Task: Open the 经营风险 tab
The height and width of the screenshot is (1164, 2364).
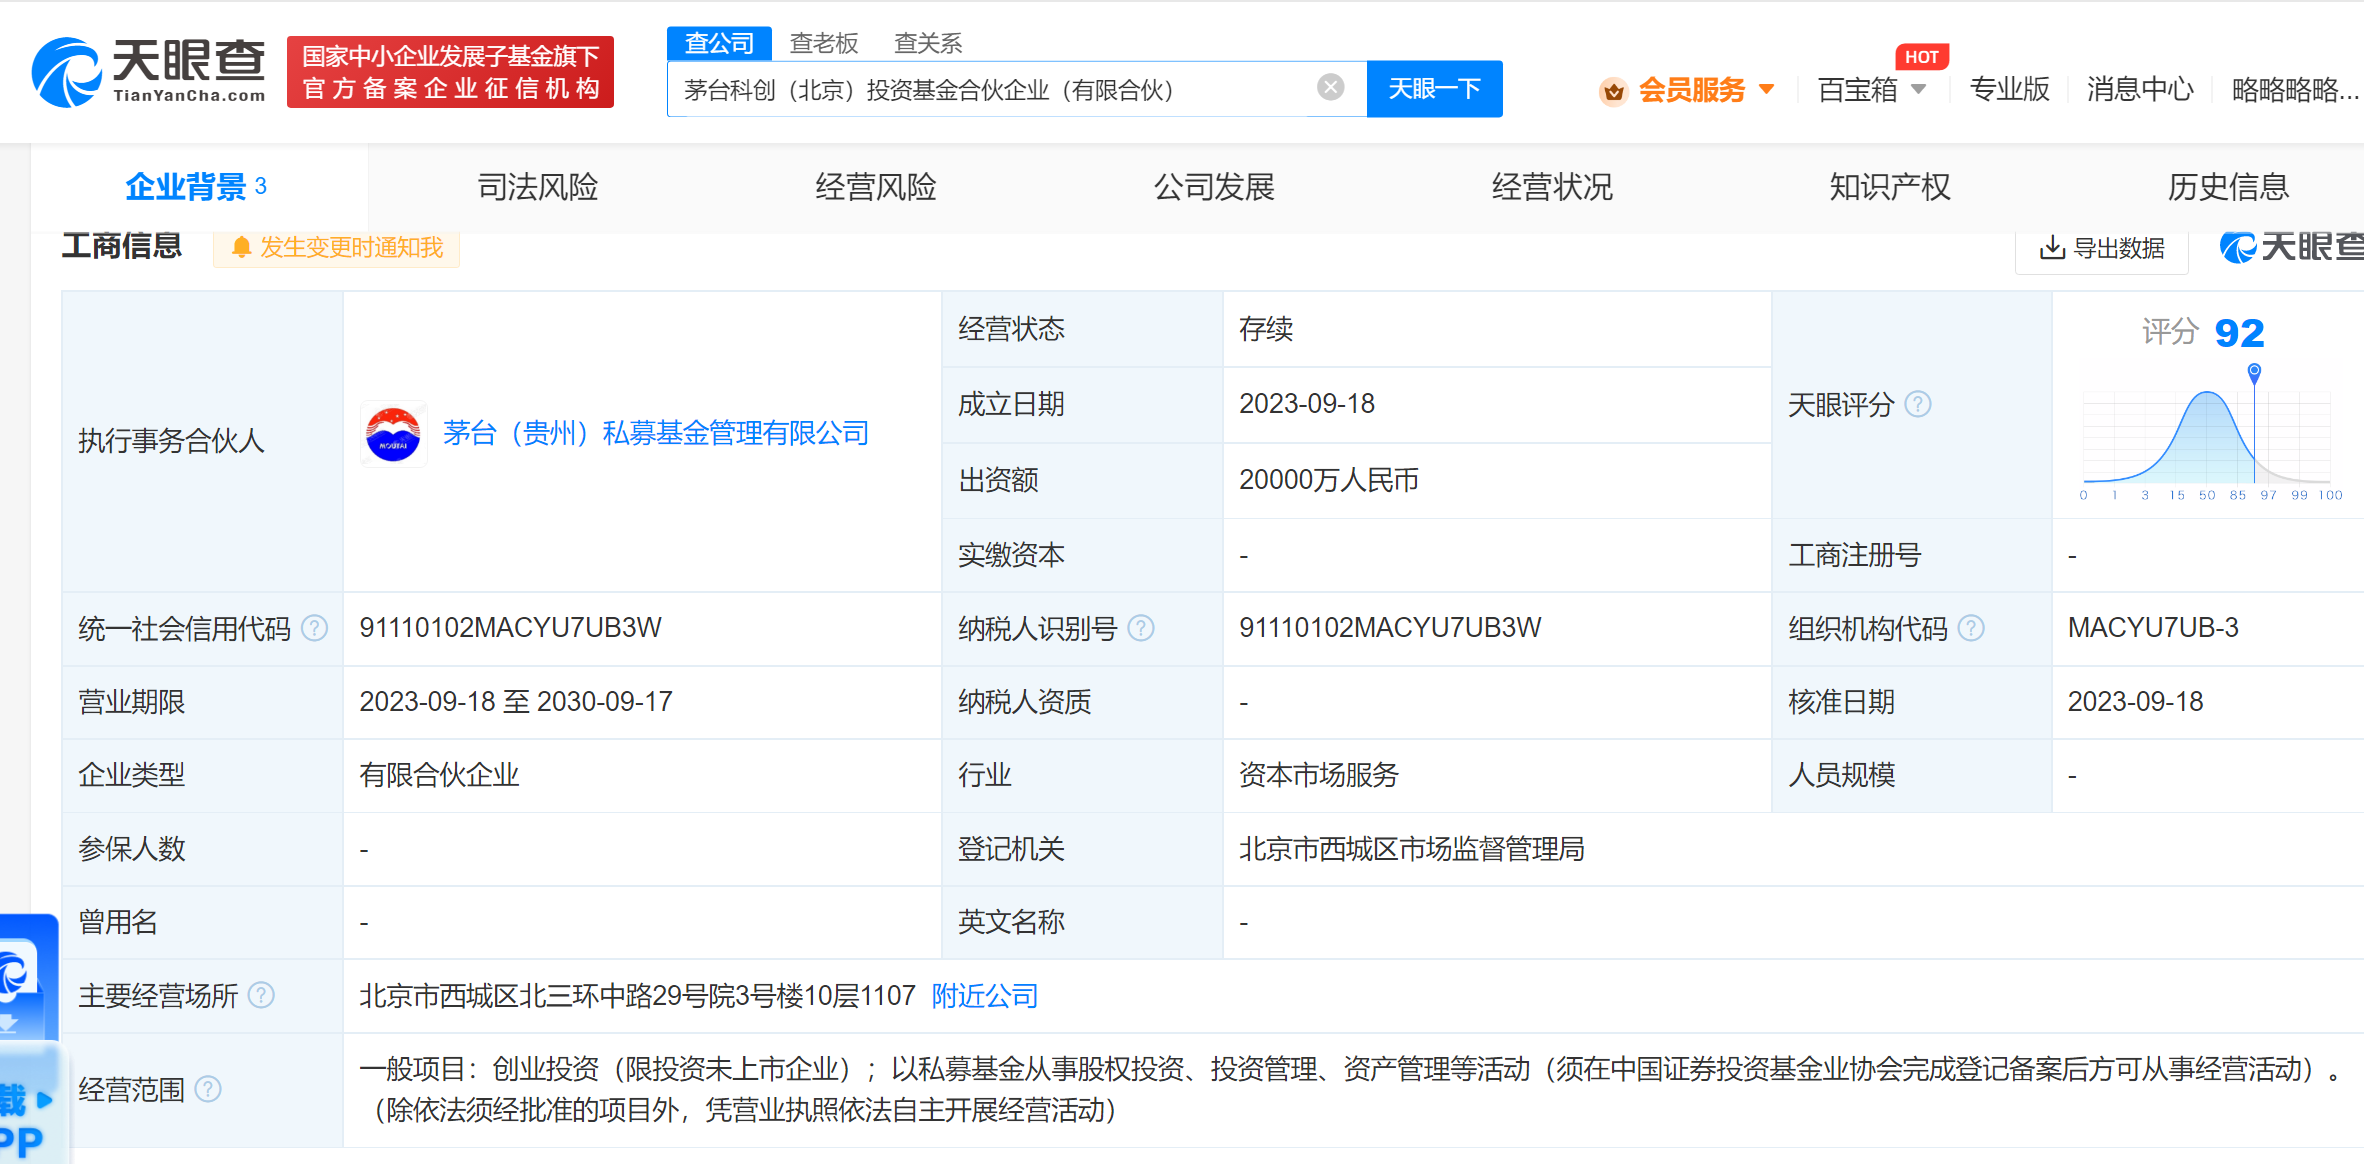Action: pyautogui.click(x=876, y=187)
